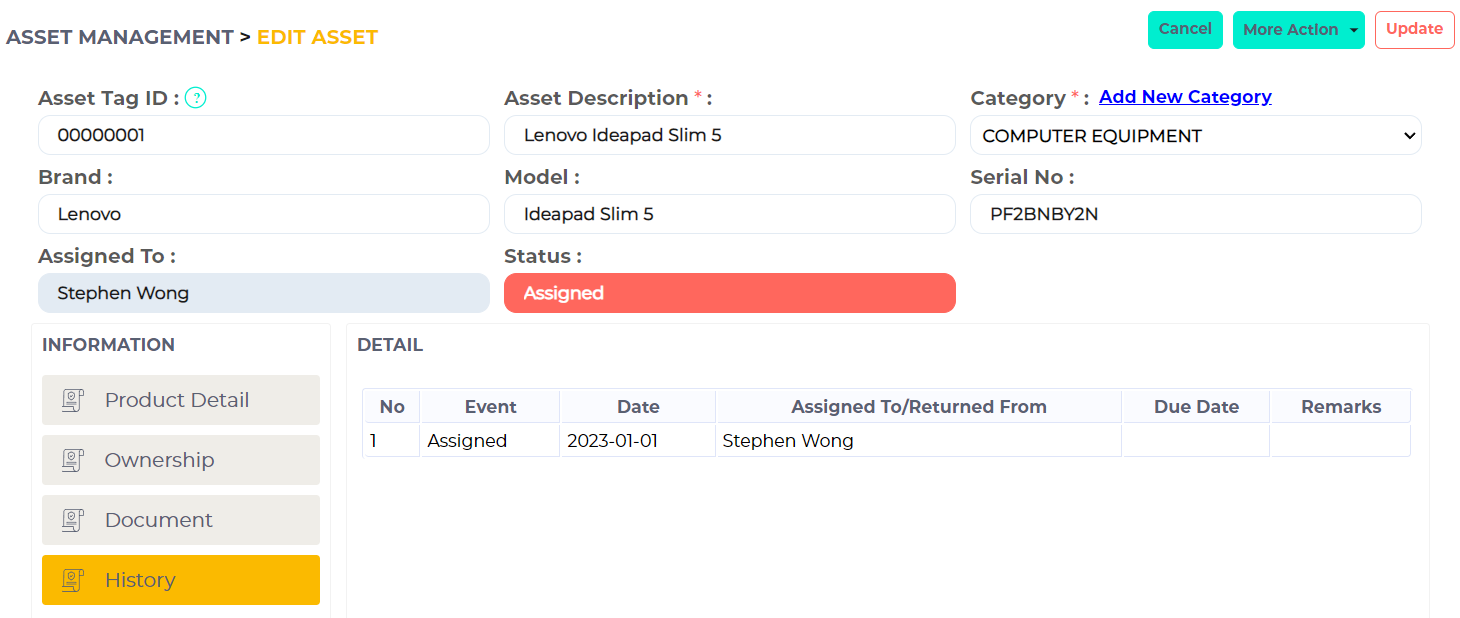The width and height of the screenshot is (1460, 618).
Task: Click the Serial No field
Action: [1195, 214]
